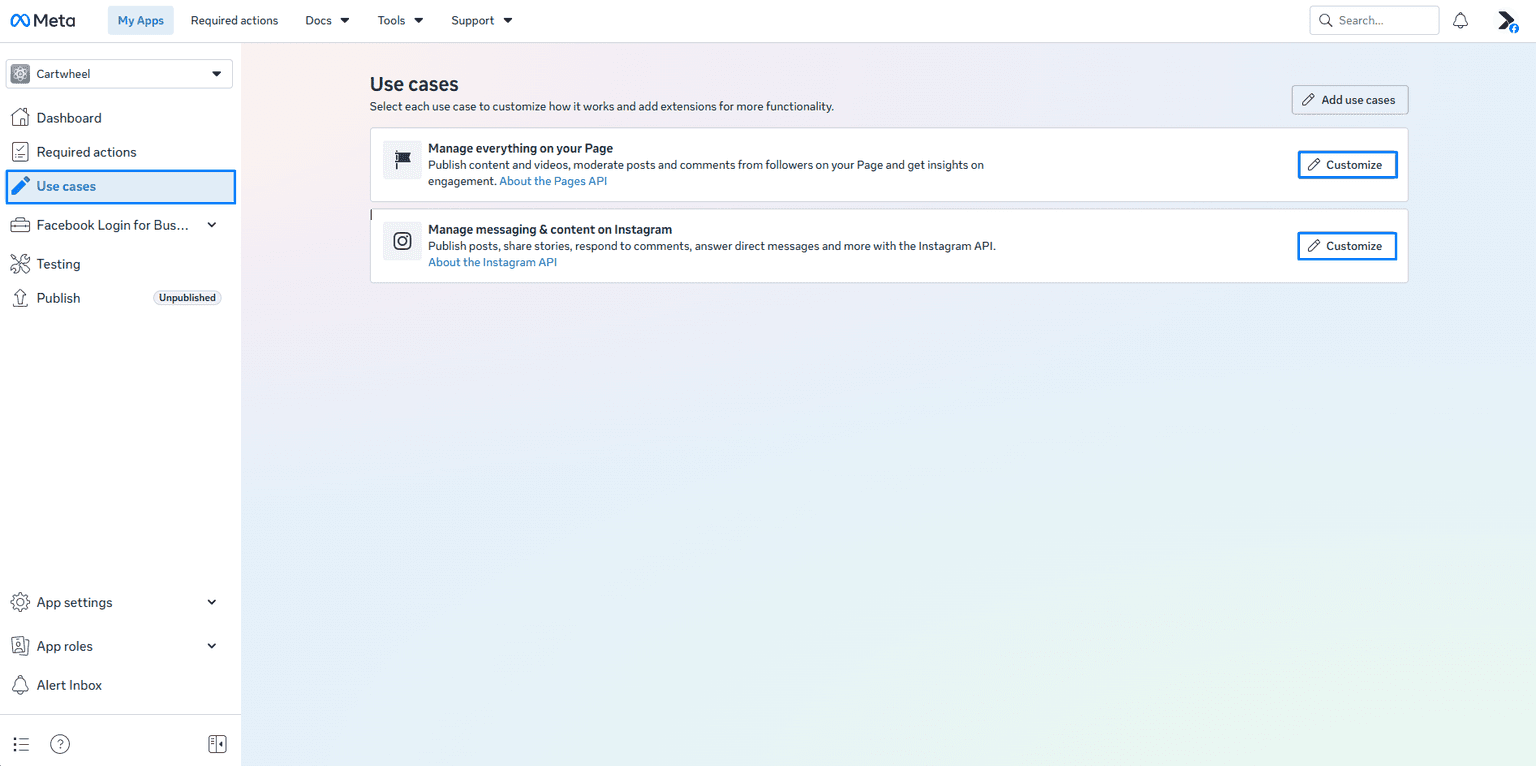Expand Facebook Login for Business chevron
Image resolution: width=1536 pixels, height=766 pixels.
pyautogui.click(x=212, y=225)
